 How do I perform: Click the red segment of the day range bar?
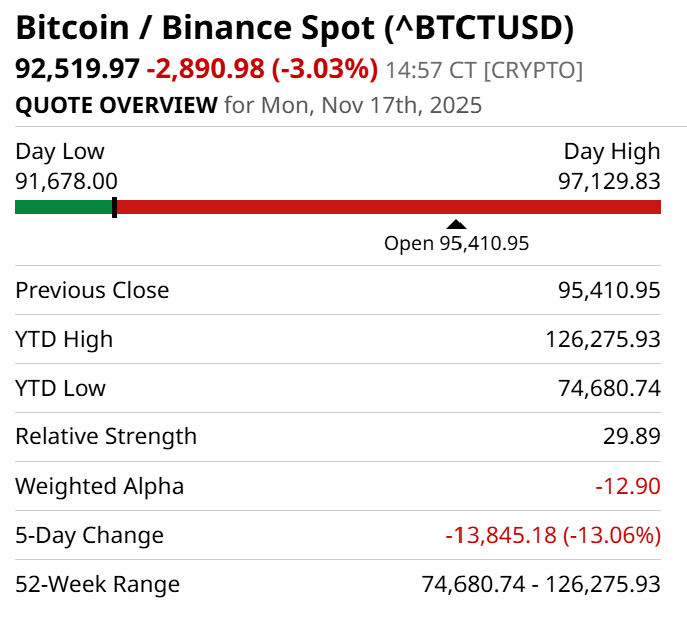tap(388, 207)
